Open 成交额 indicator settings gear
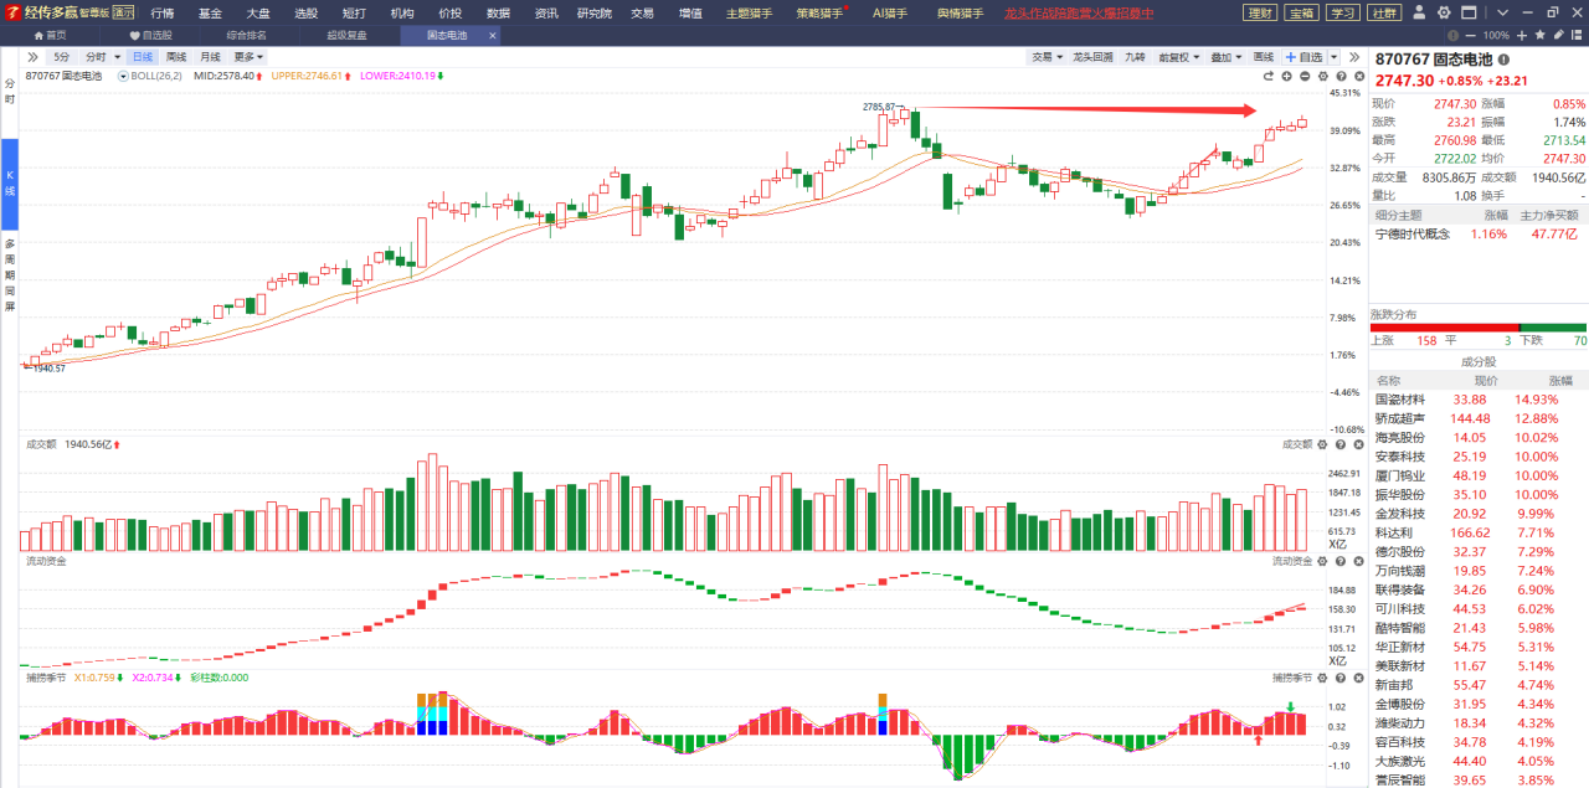 click(x=1322, y=445)
